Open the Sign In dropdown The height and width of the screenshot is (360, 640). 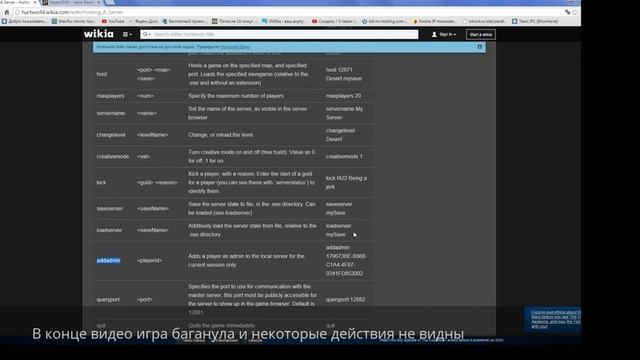[x=444, y=34]
